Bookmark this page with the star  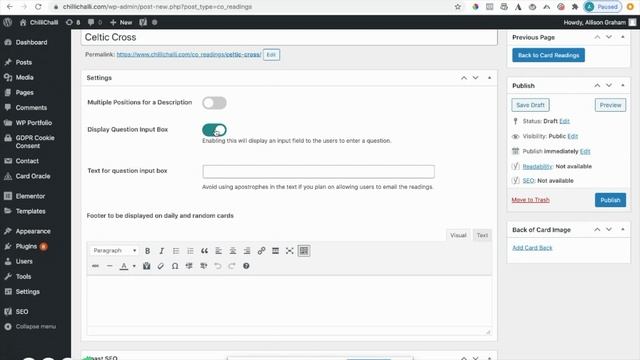click(x=458, y=7)
